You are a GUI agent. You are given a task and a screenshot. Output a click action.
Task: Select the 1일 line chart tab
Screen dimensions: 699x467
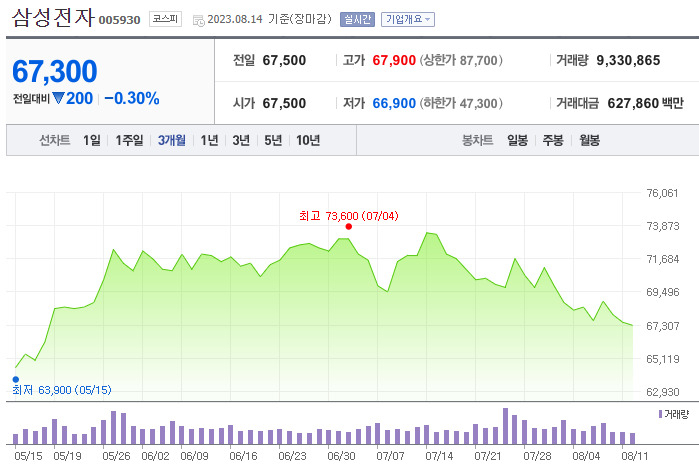[91, 140]
